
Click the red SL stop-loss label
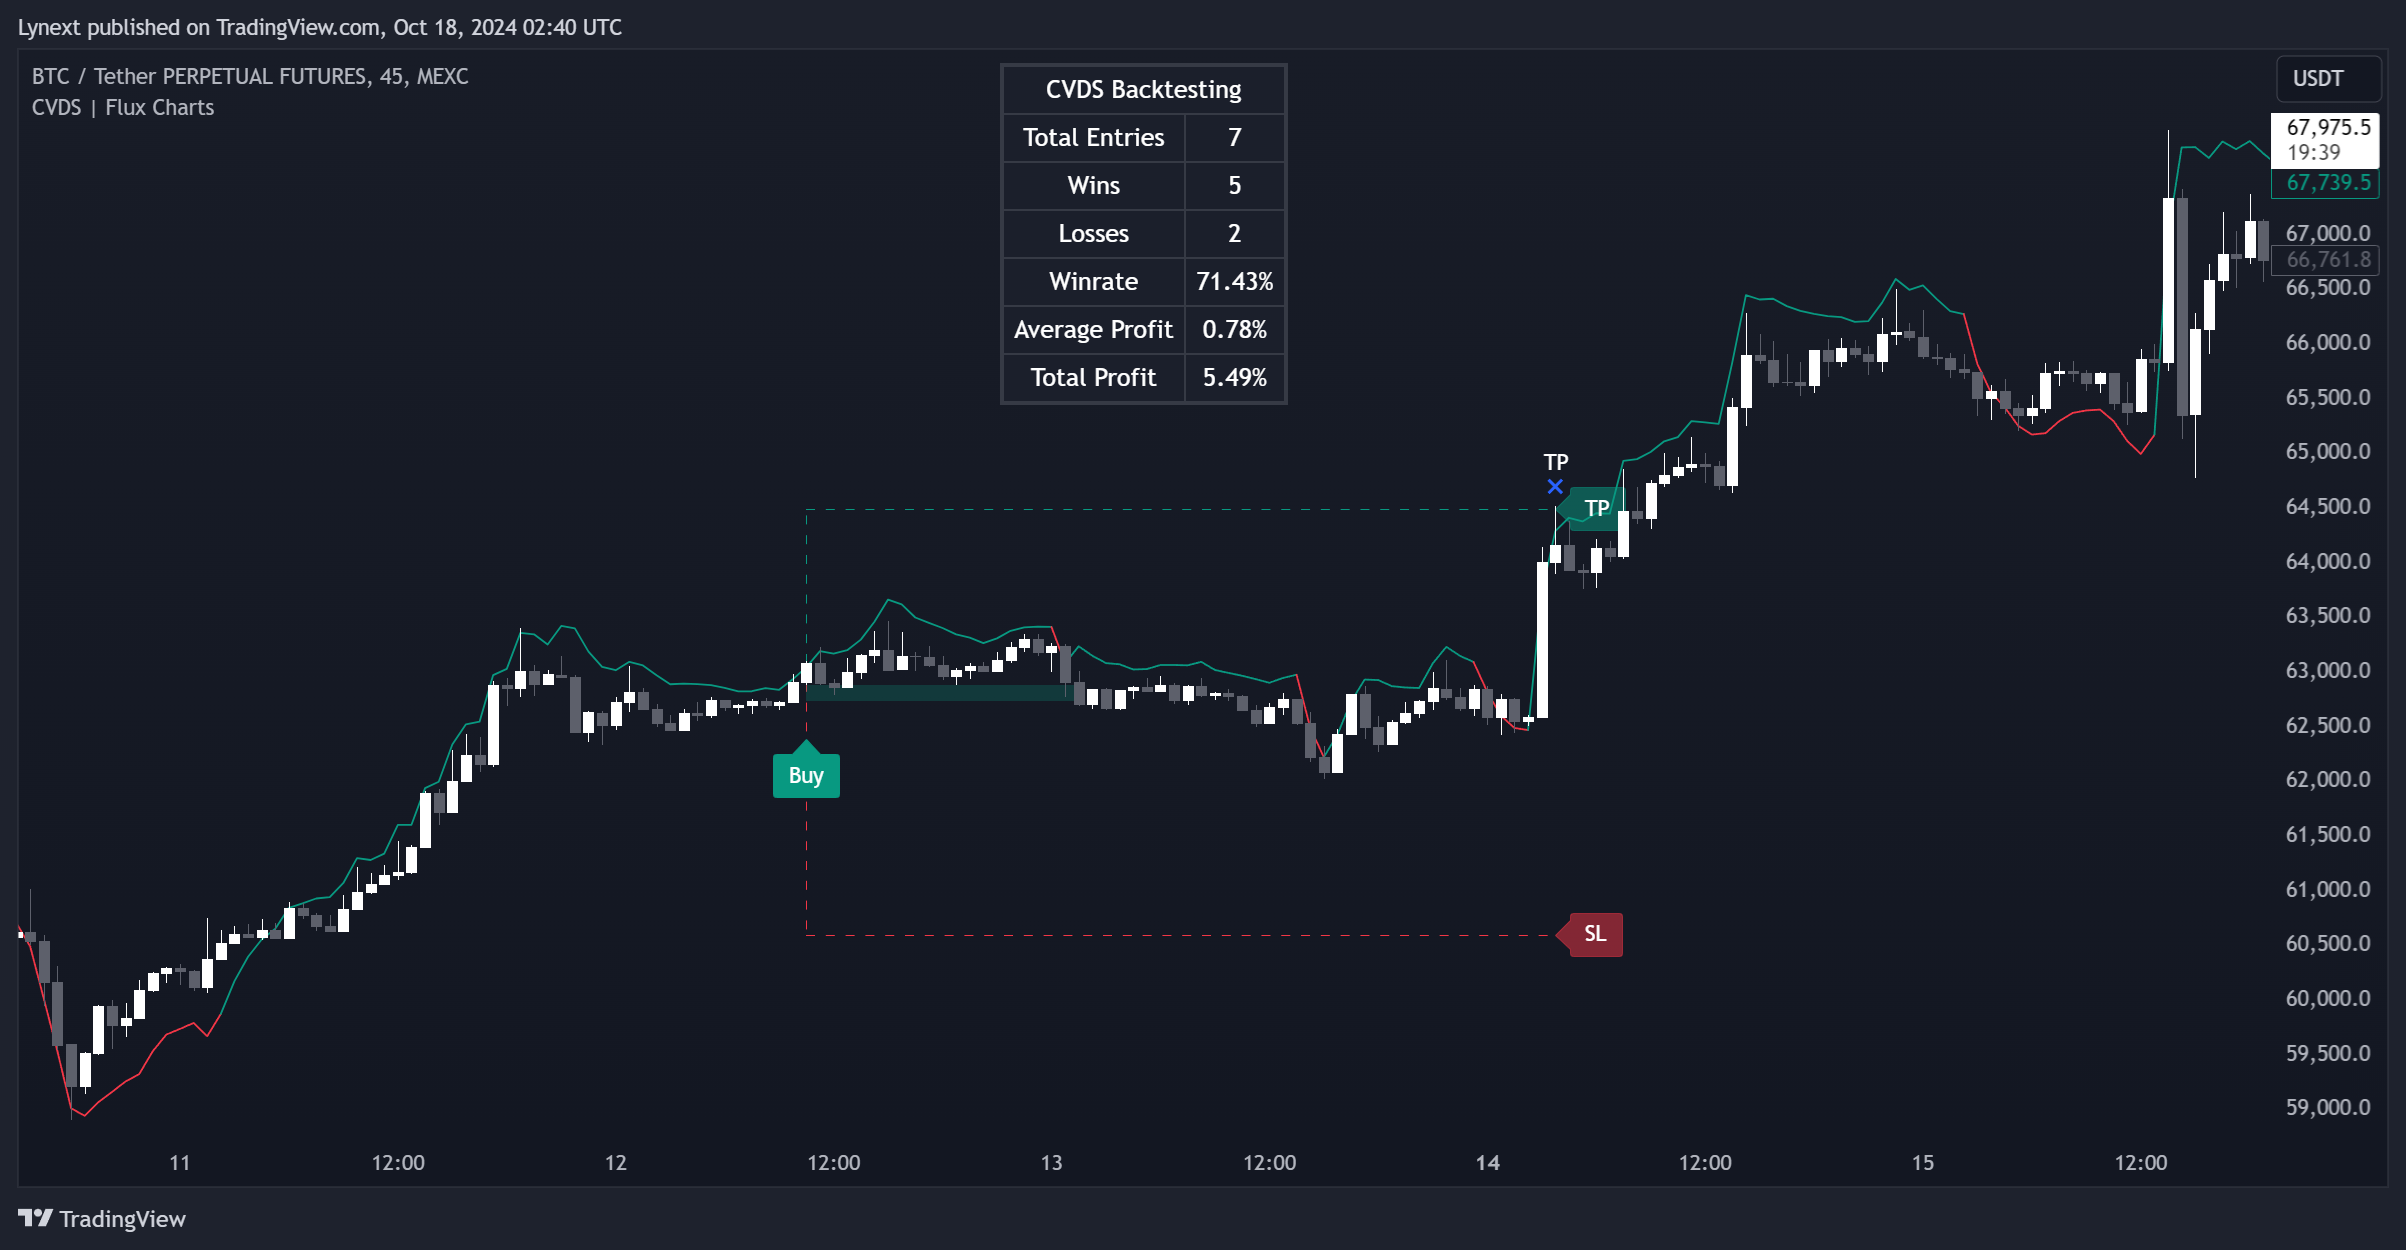pos(1595,934)
